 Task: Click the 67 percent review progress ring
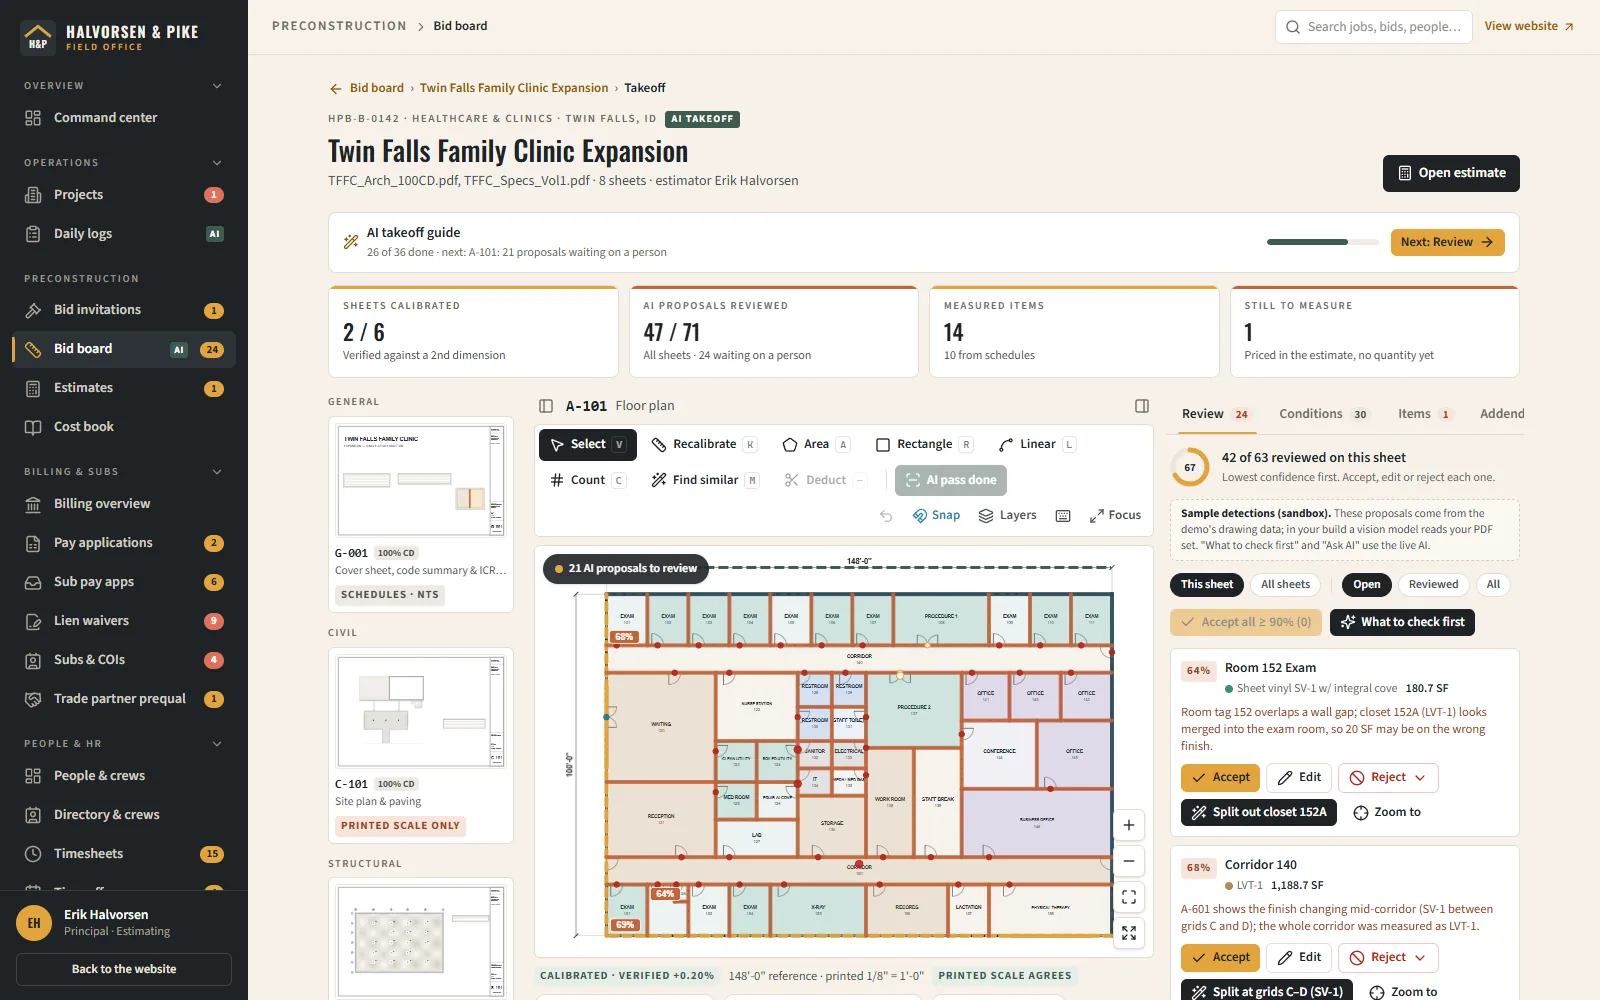pos(1190,467)
